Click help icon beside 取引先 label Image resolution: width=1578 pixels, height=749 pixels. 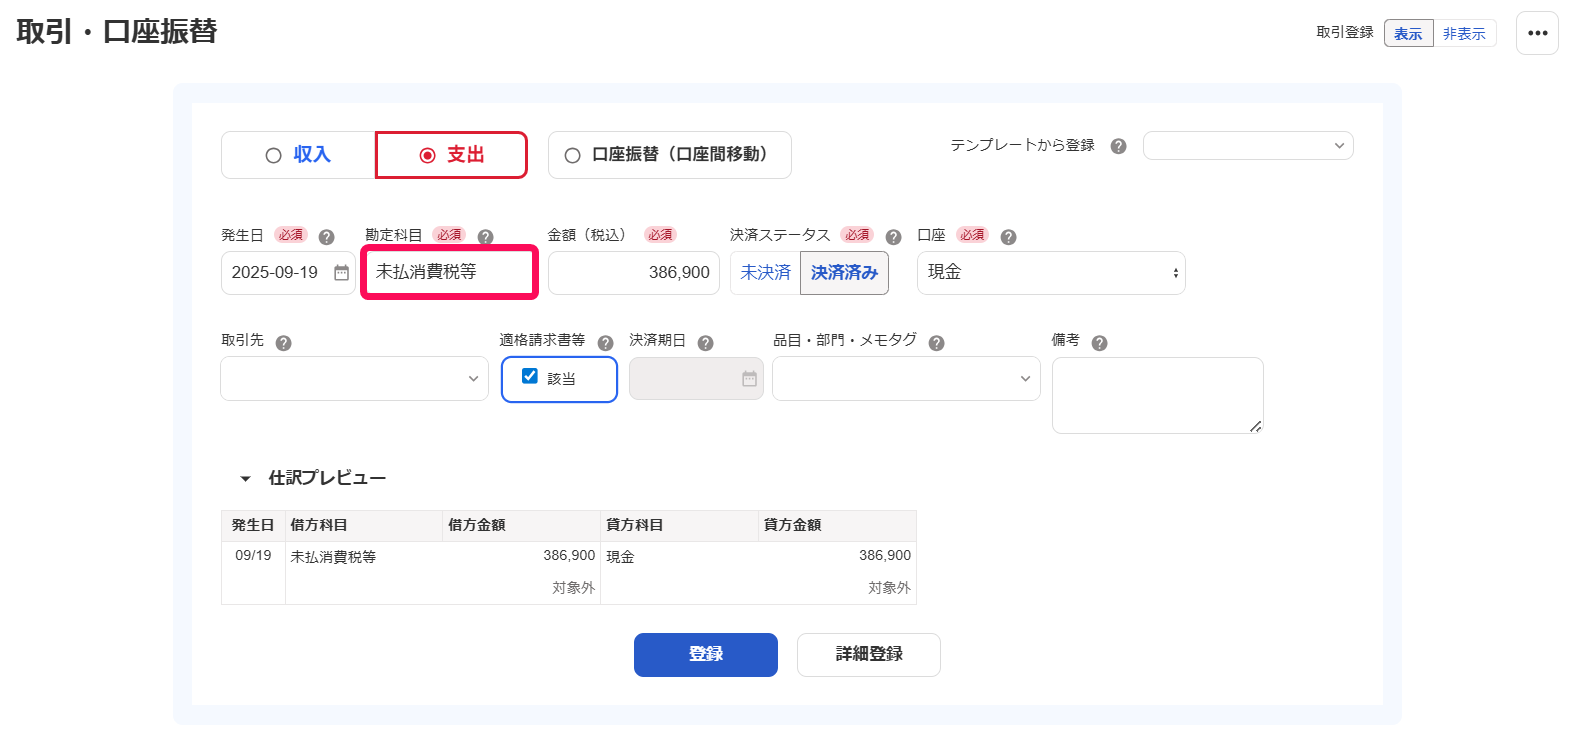283,343
